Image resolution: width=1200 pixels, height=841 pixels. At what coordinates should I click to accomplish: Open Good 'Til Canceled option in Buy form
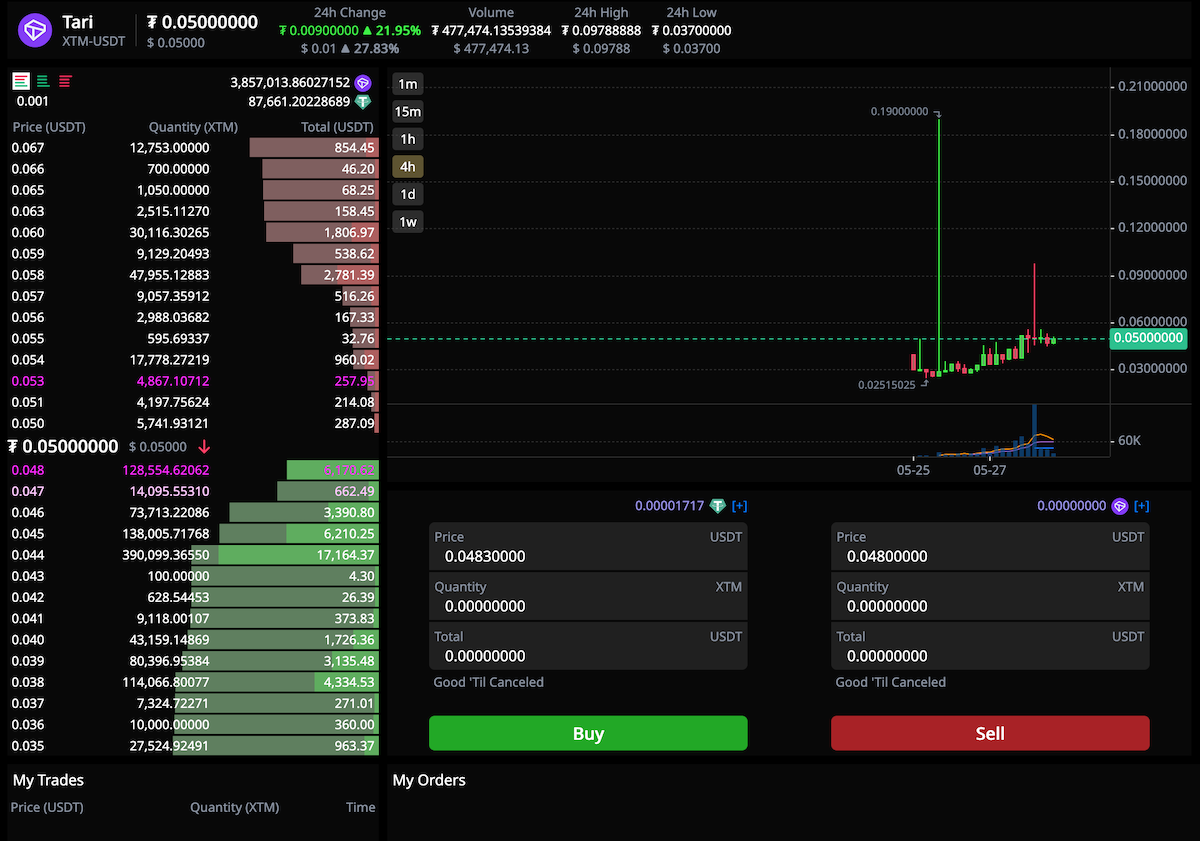pos(489,682)
